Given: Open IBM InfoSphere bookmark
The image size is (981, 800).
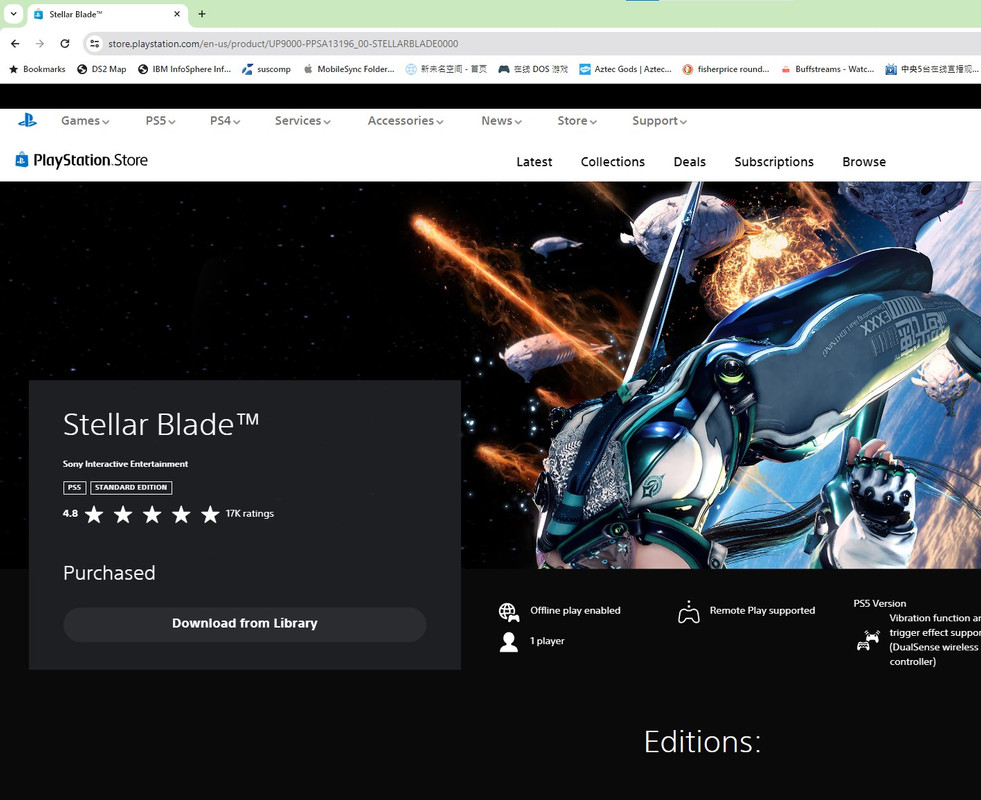Looking at the screenshot, I should (x=185, y=69).
